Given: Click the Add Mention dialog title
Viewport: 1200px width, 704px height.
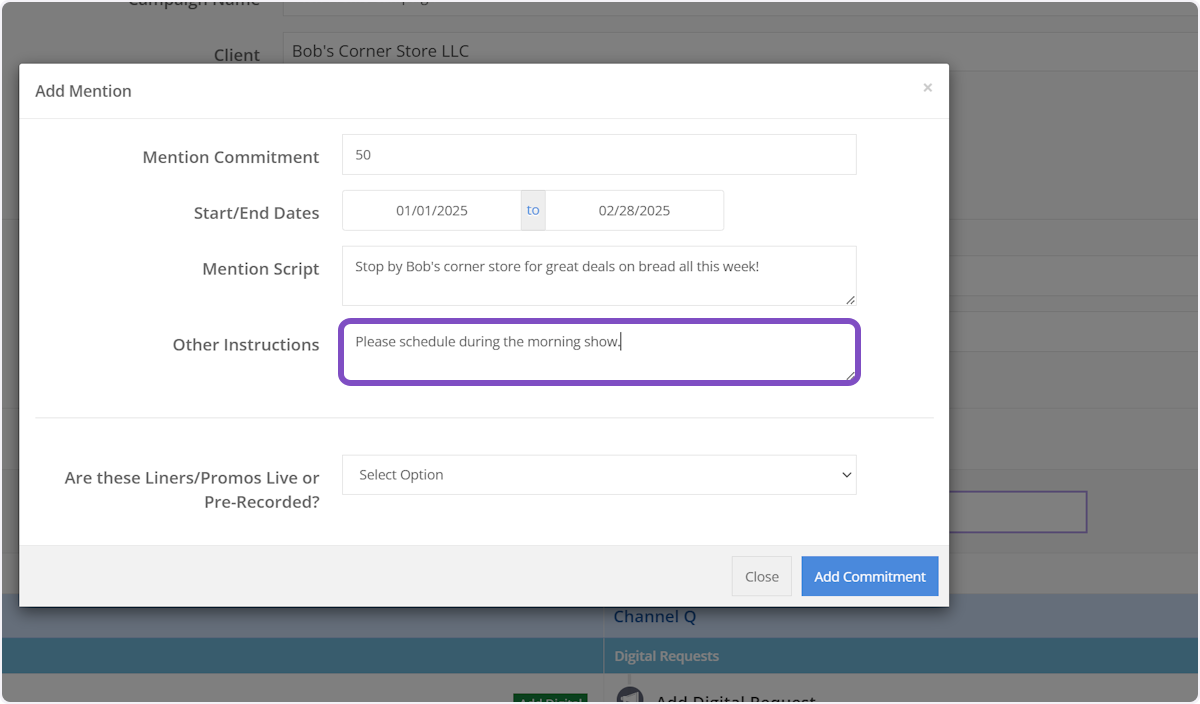Looking at the screenshot, I should click(83, 91).
